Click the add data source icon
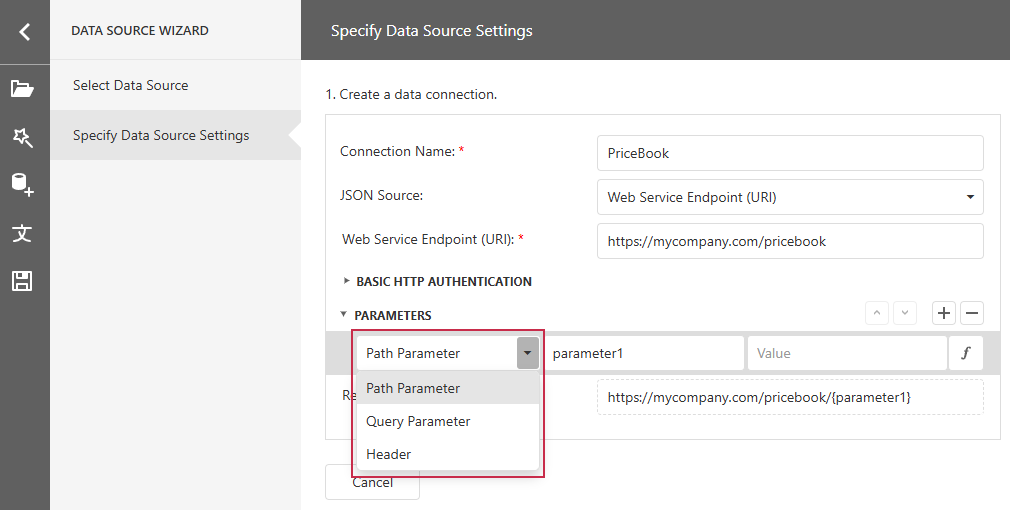 coord(22,184)
